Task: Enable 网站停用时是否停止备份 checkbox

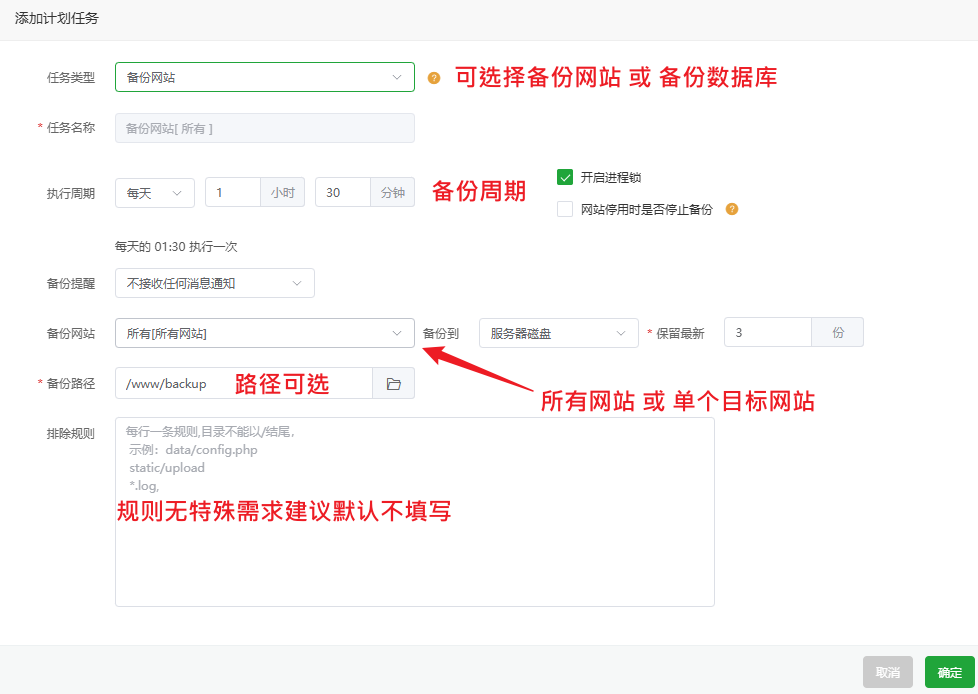Action: (x=565, y=209)
